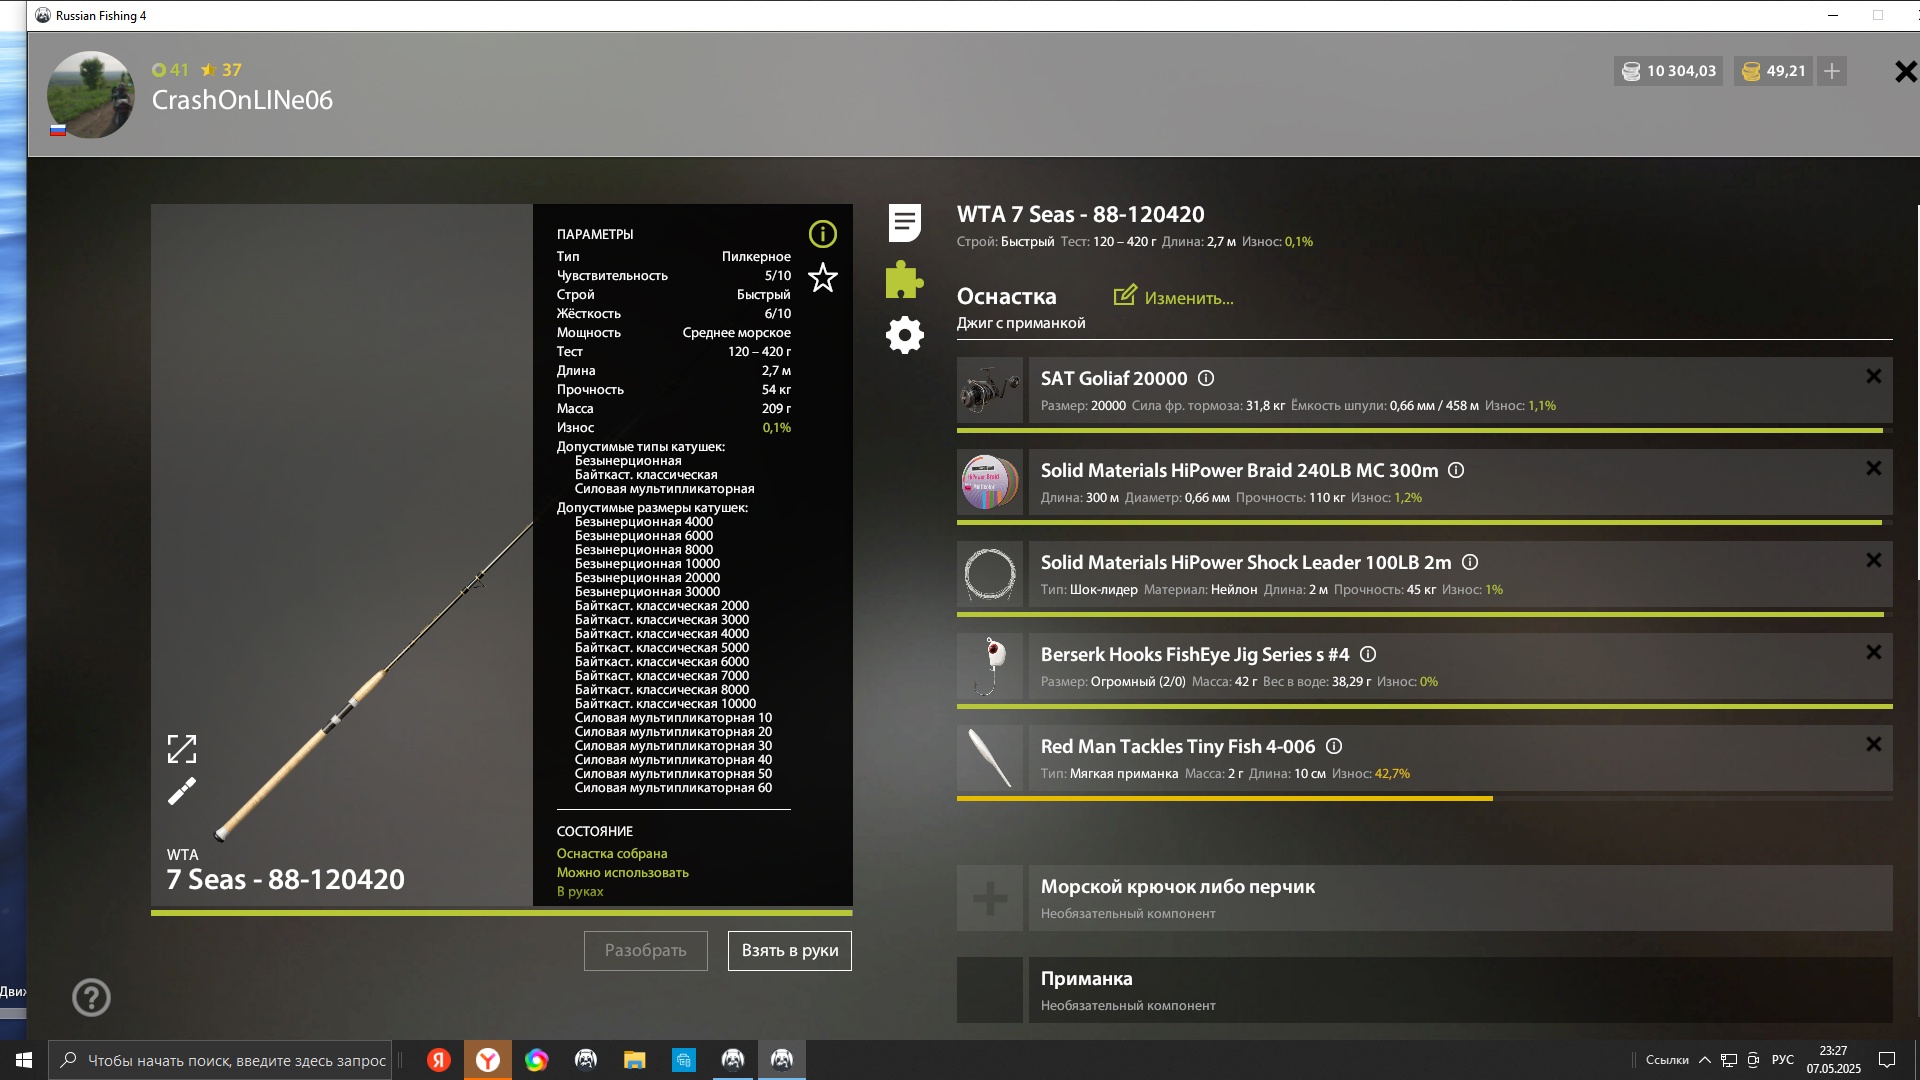Image resolution: width=1920 pixels, height=1080 pixels.
Task: Expand rod image to fullscreen
Action: pos(182,749)
